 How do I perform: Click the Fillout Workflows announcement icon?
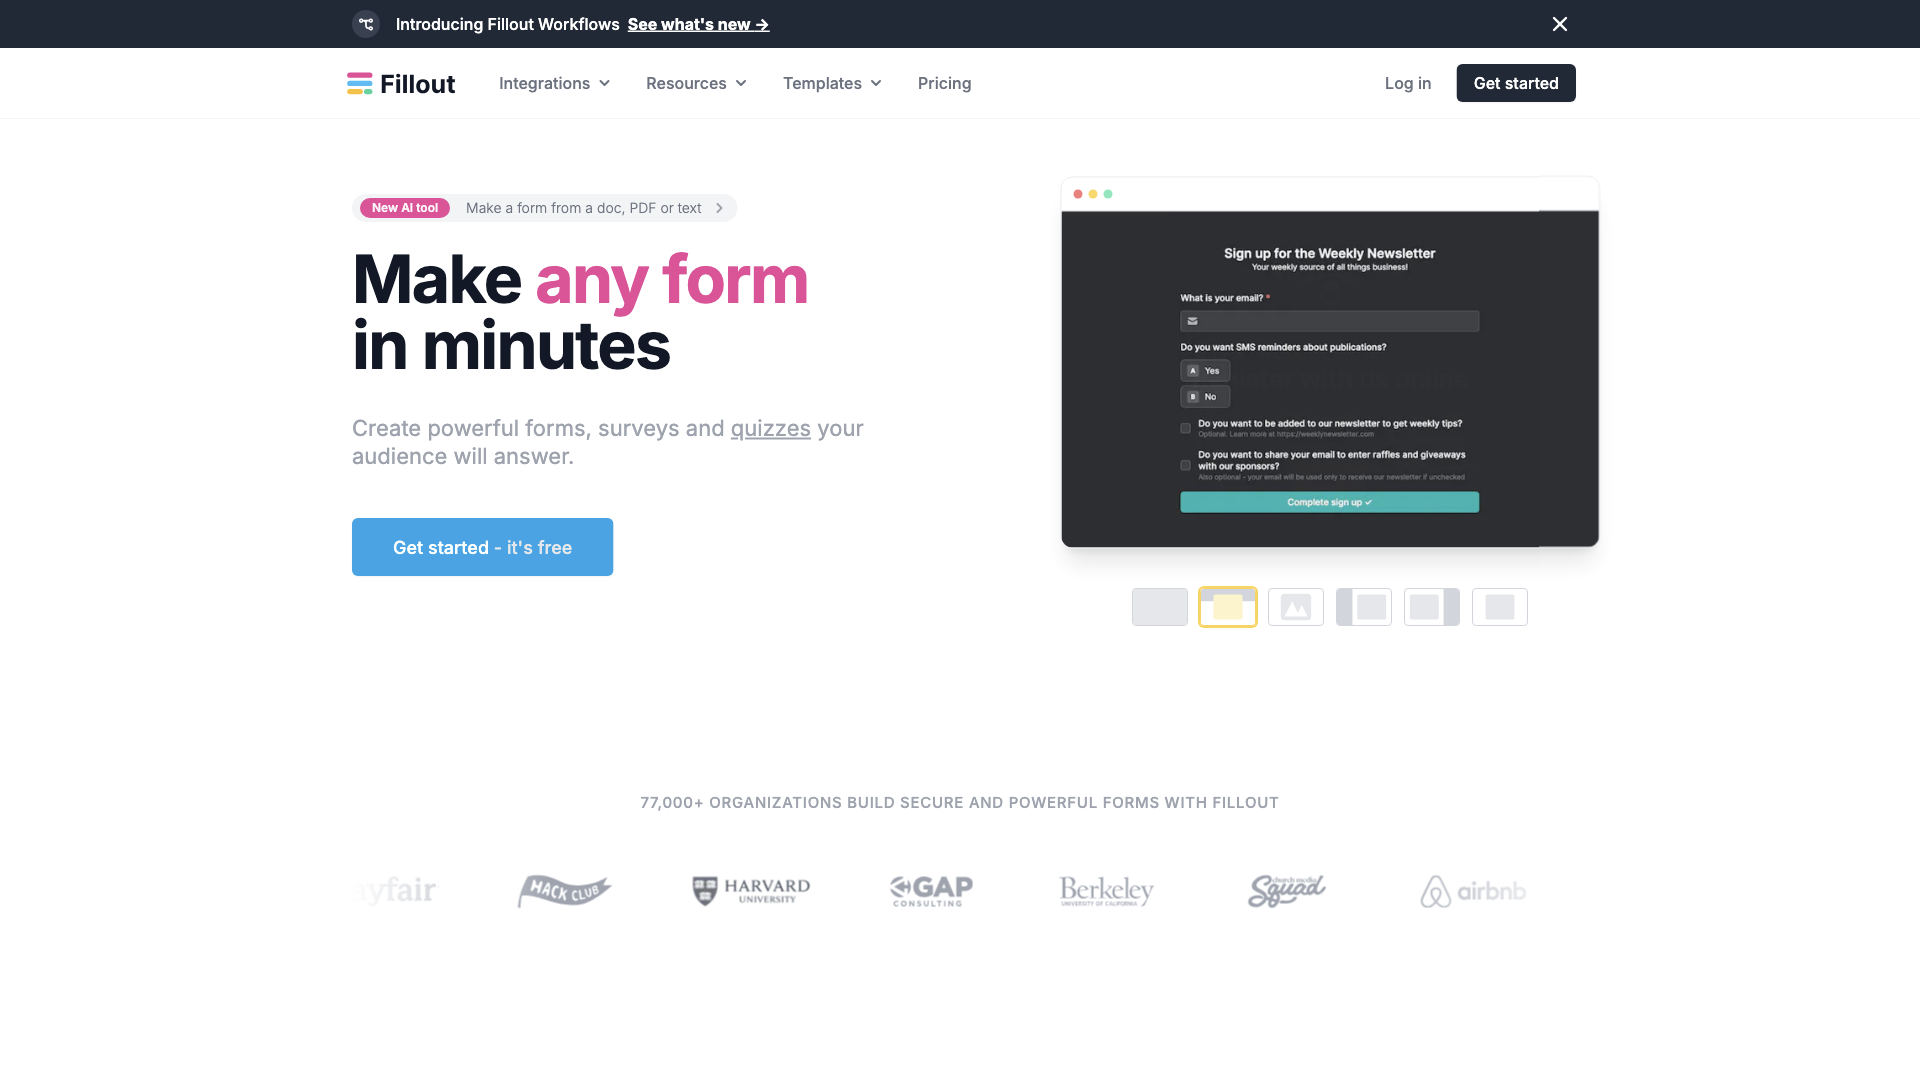369,24
